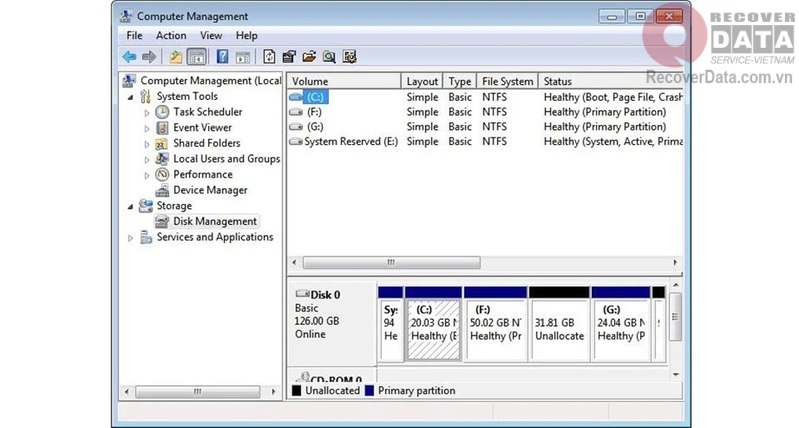Click the Computer Management title bar icon
Viewport: 799px width, 428px height.
pyautogui.click(x=126, y=16)
